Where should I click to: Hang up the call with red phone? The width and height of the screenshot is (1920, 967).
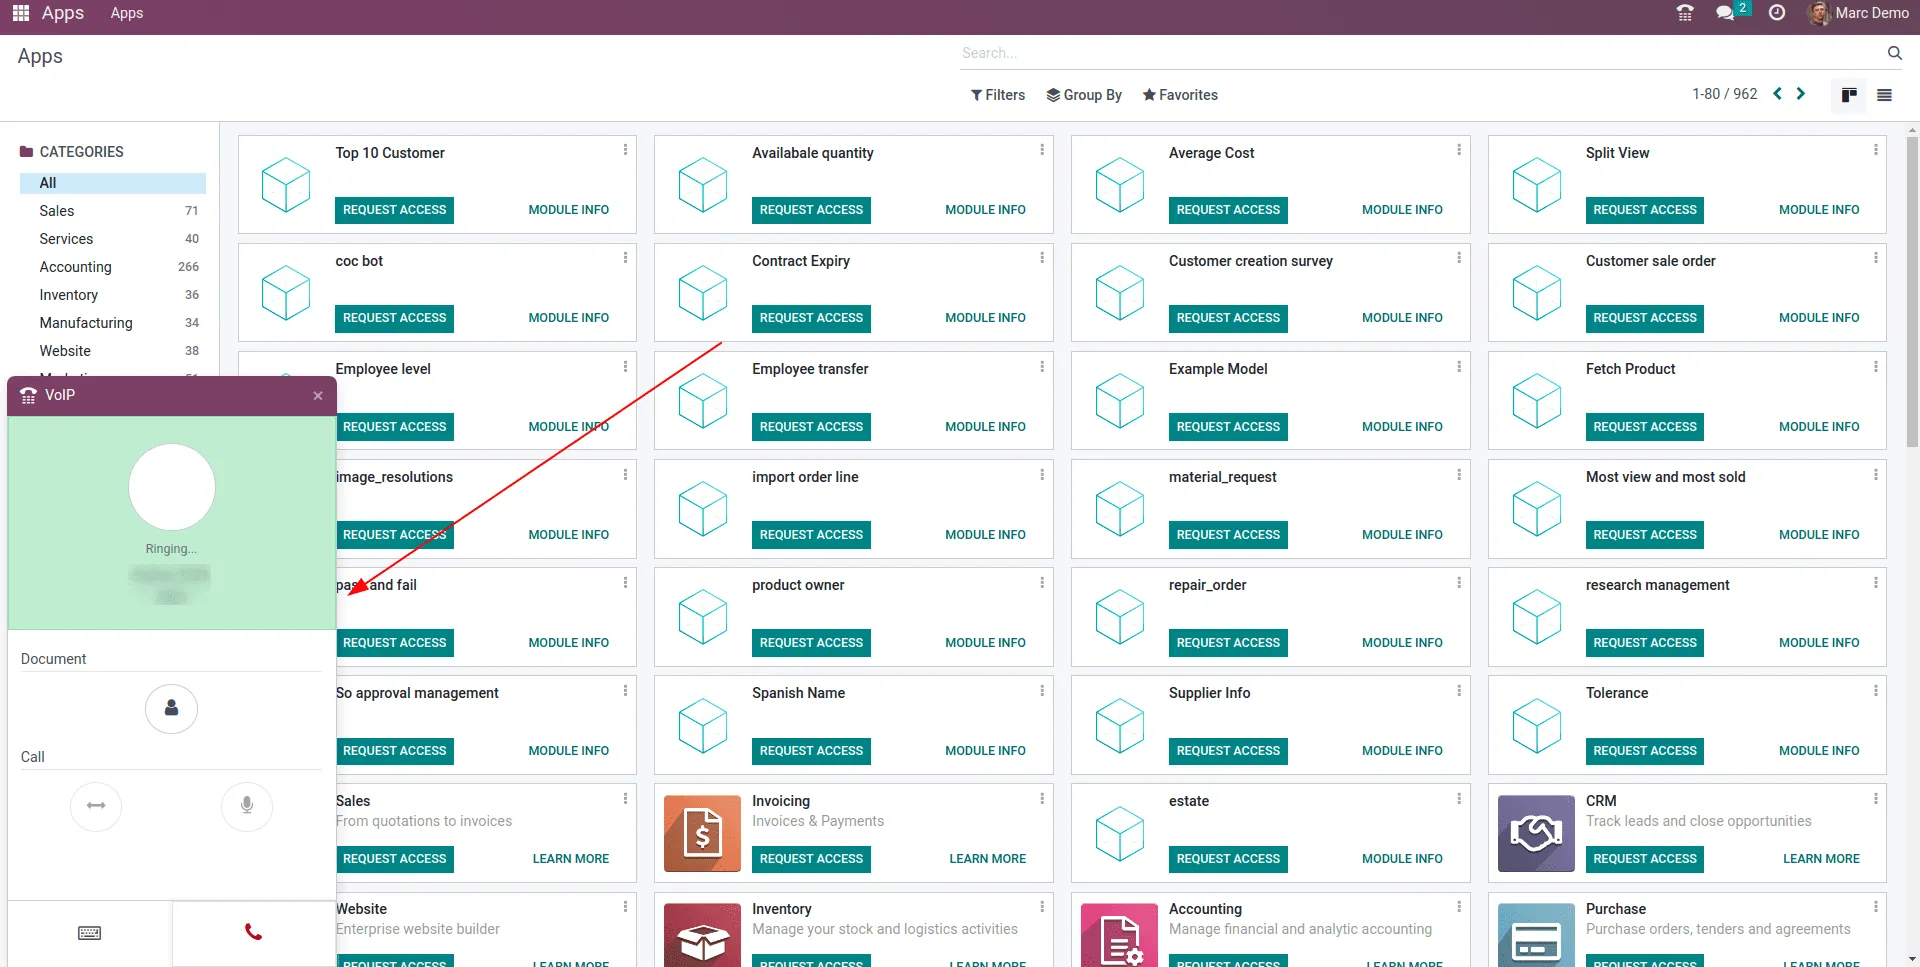[x=254, y=933]
